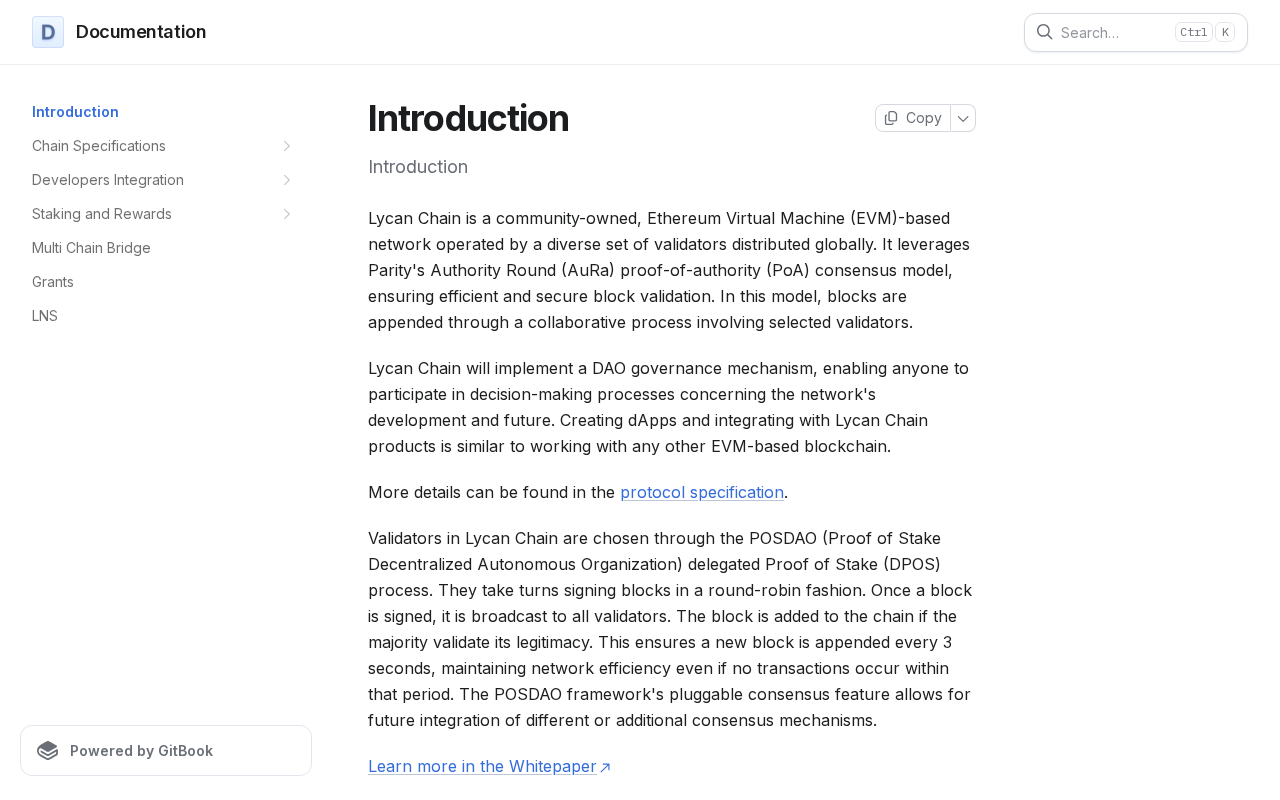Click the Documentation site title
The height and width of the screenshot is (800, 1280).
point(141,32)
